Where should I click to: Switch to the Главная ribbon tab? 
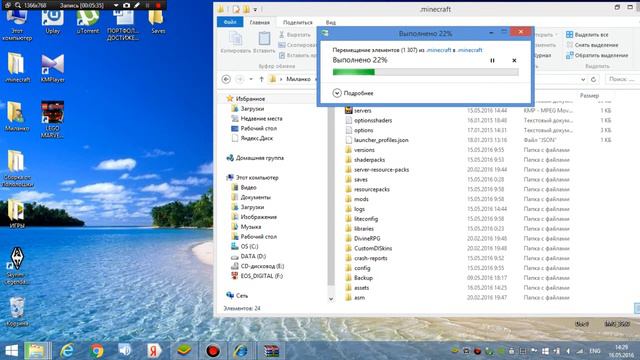260,22
